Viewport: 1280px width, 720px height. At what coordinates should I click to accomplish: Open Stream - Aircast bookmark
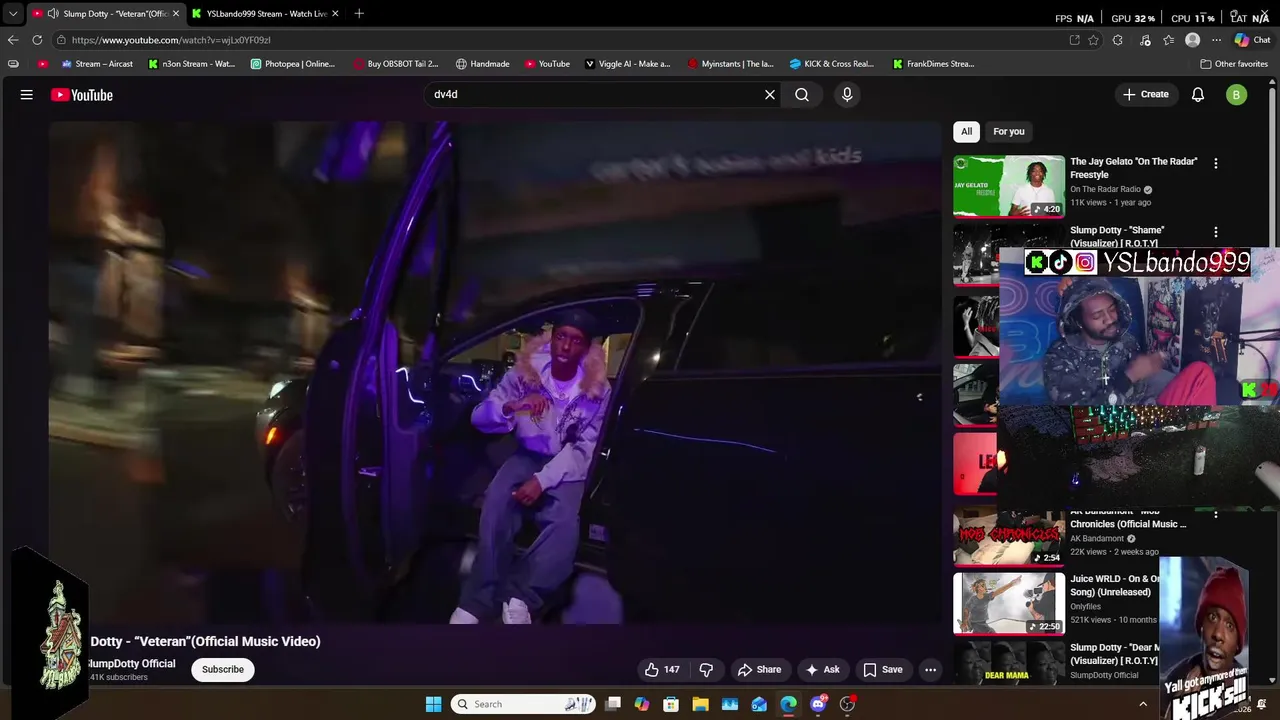pos(97,64)
